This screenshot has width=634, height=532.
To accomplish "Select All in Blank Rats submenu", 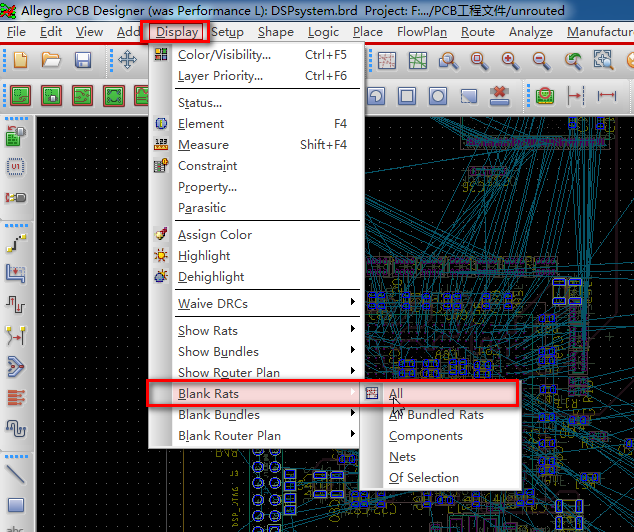I will coord(439,393).
